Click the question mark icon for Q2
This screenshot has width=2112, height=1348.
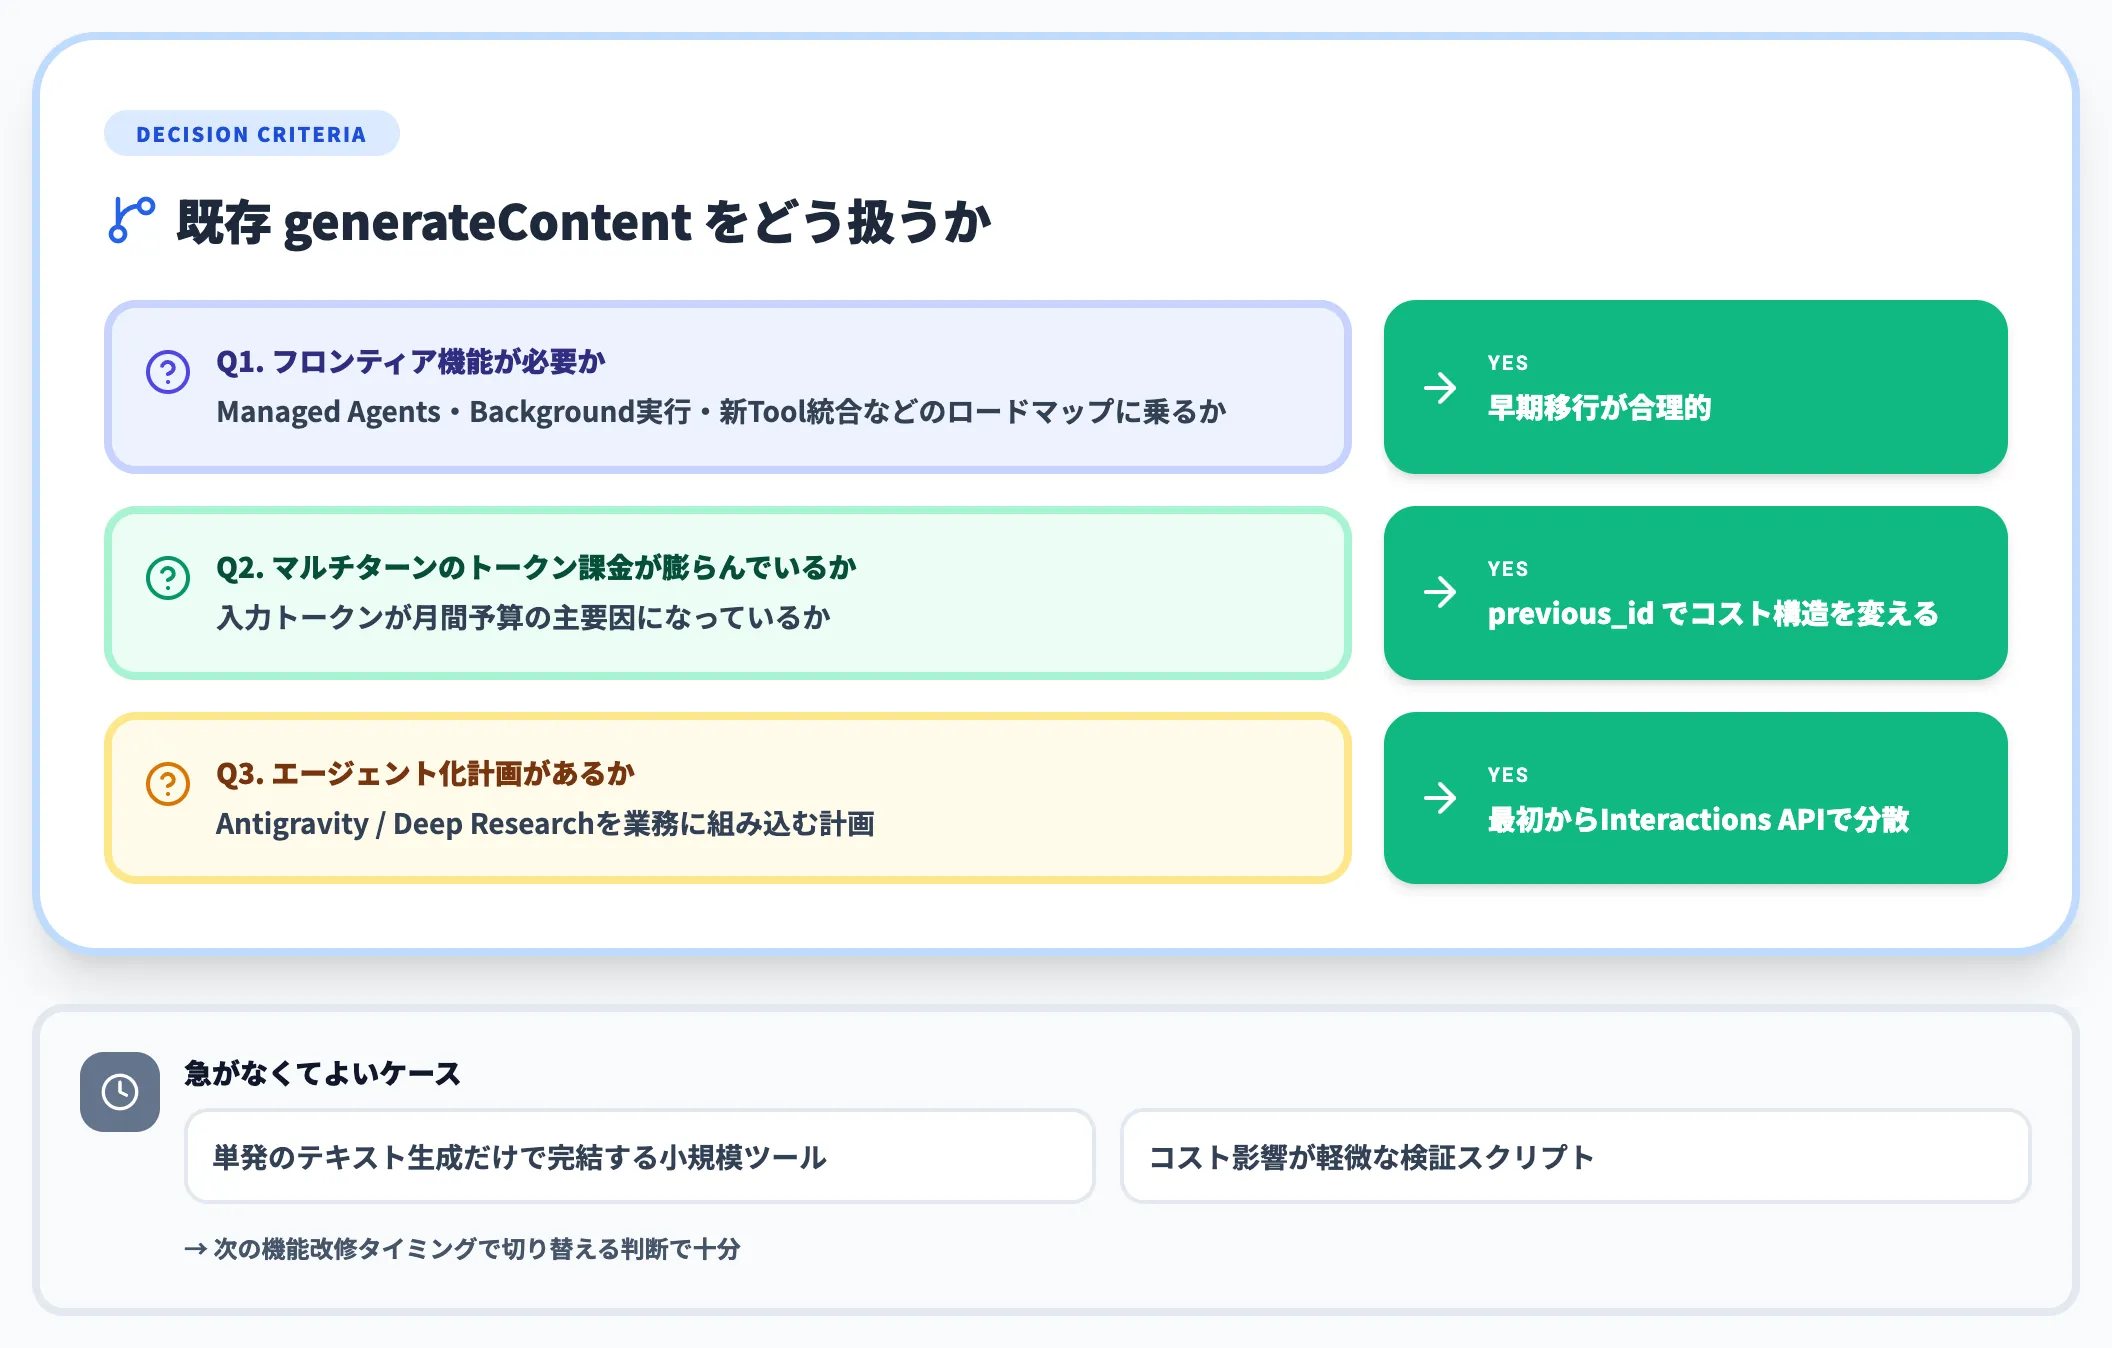coord(168,578)
